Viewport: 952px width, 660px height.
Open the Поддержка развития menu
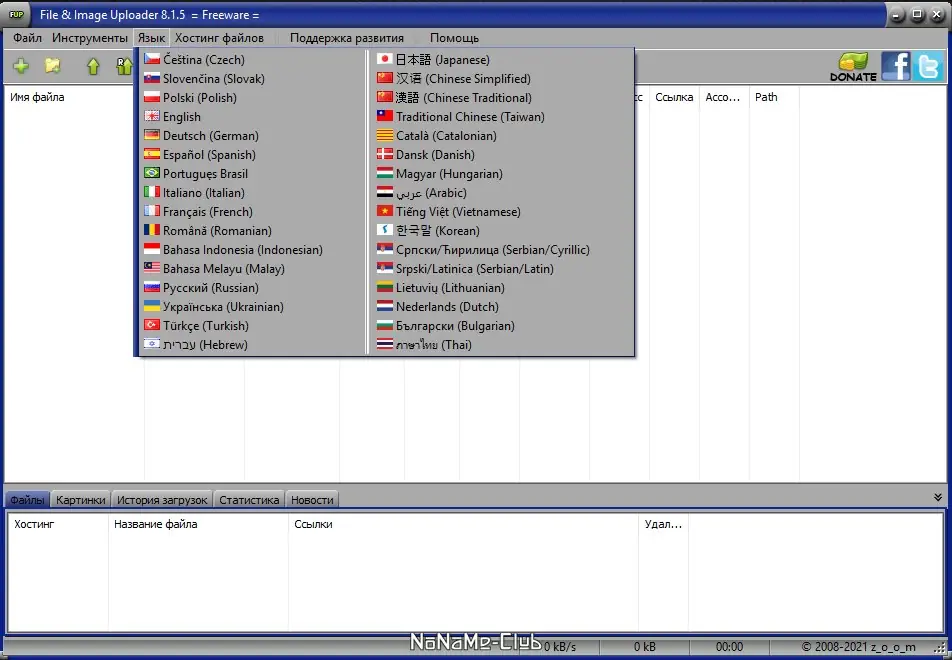347,38
